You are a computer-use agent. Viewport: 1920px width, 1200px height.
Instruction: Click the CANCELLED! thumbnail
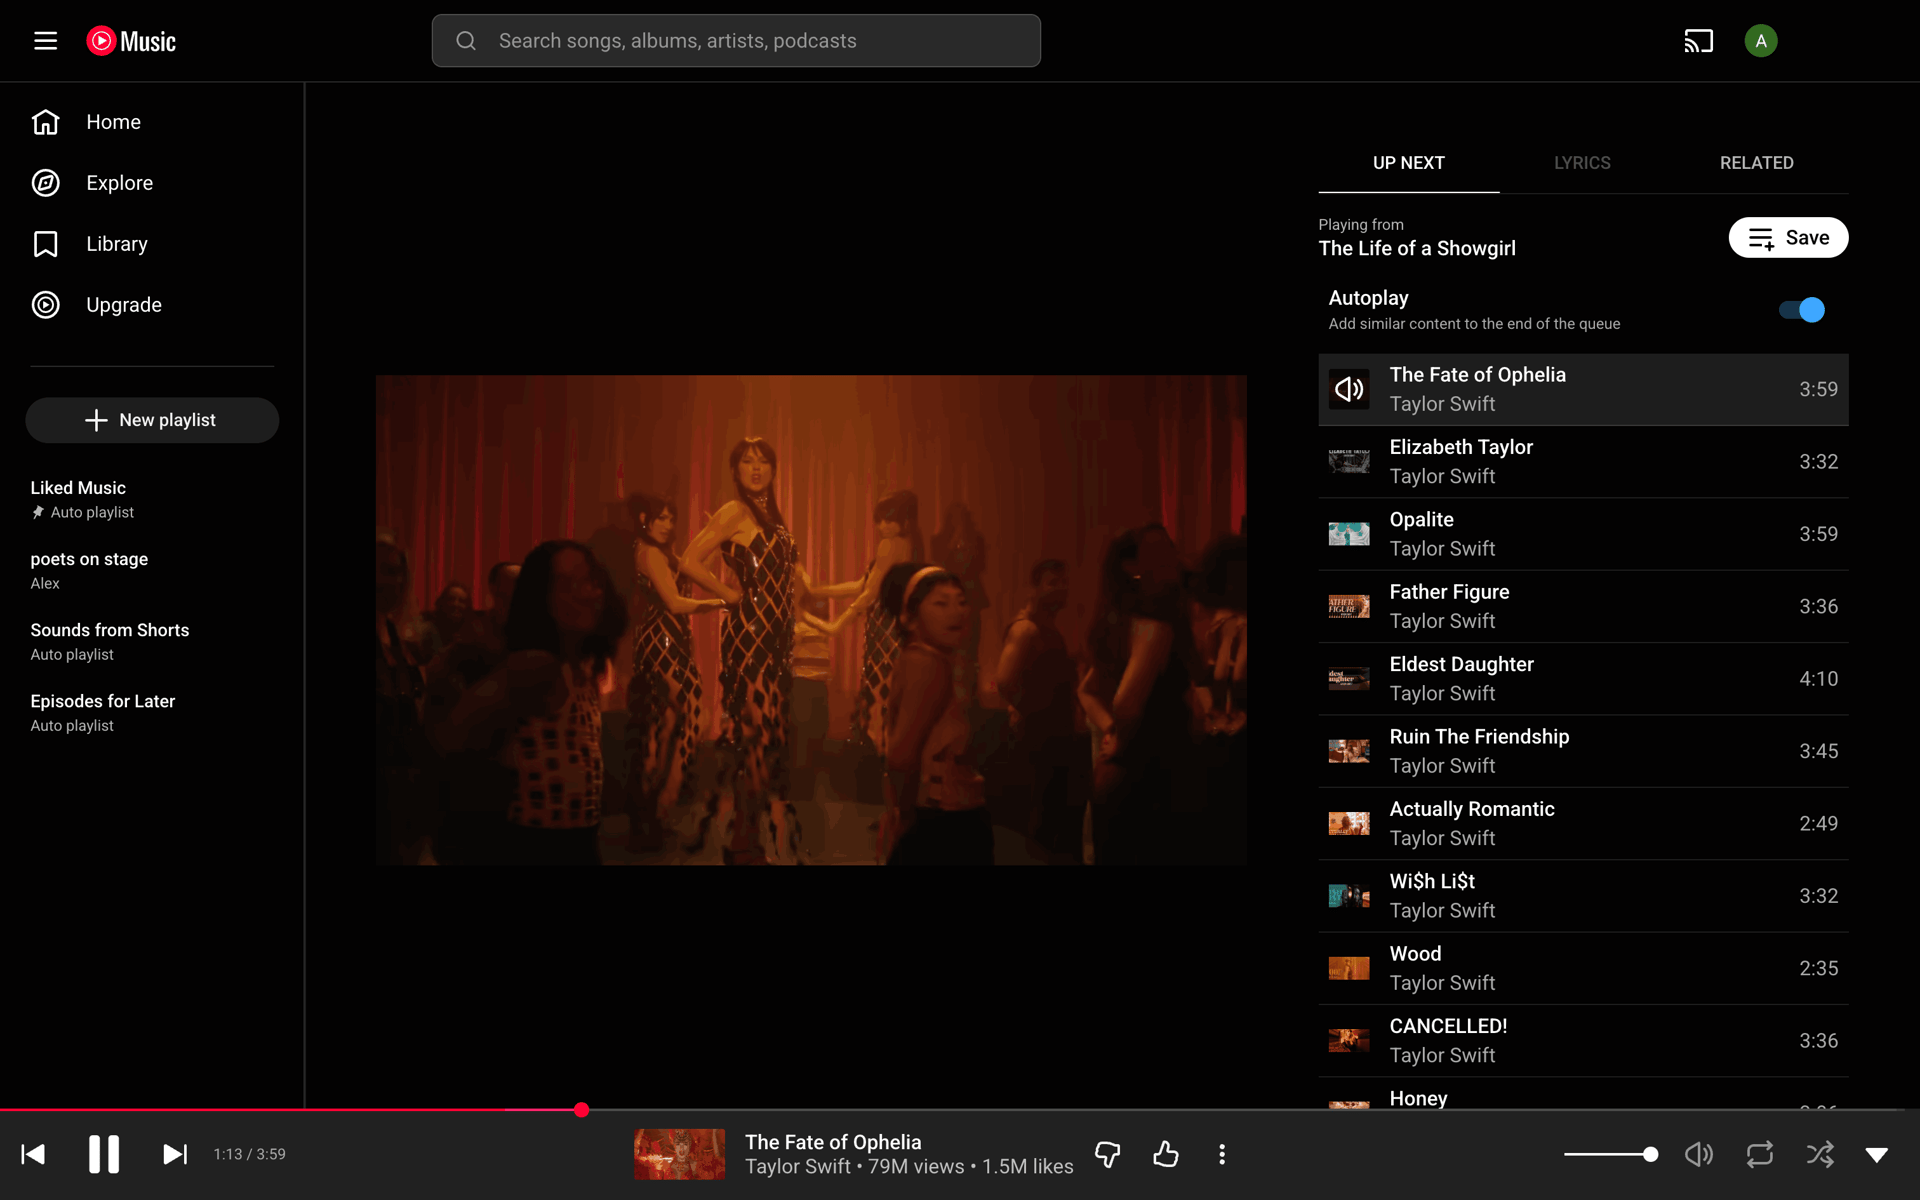[1349, 1041]
